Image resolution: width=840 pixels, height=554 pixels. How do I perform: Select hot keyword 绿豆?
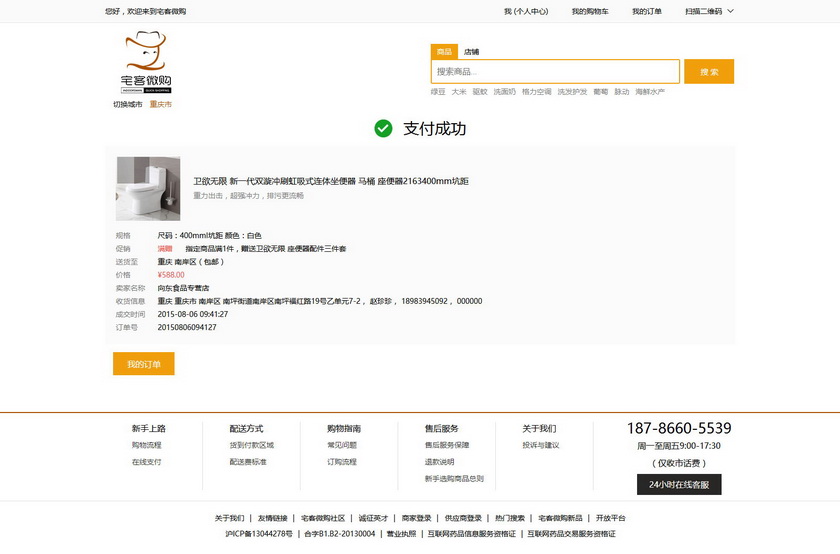(438, 92)
